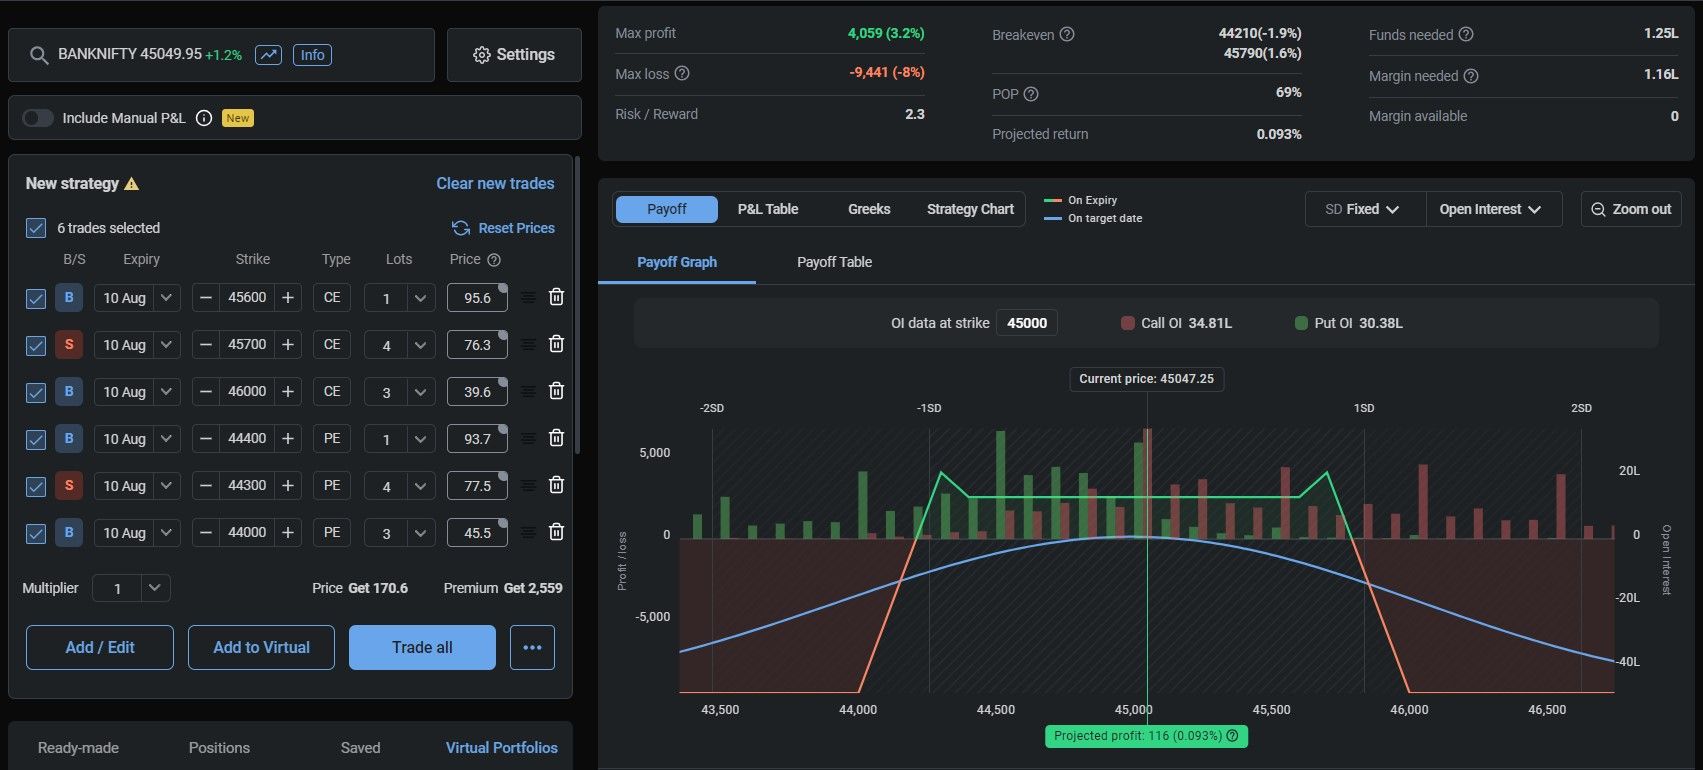Switch to the Strategy Chart tab
The height and width of the screenshot is (770, 1703).
(x=970, y=209)
